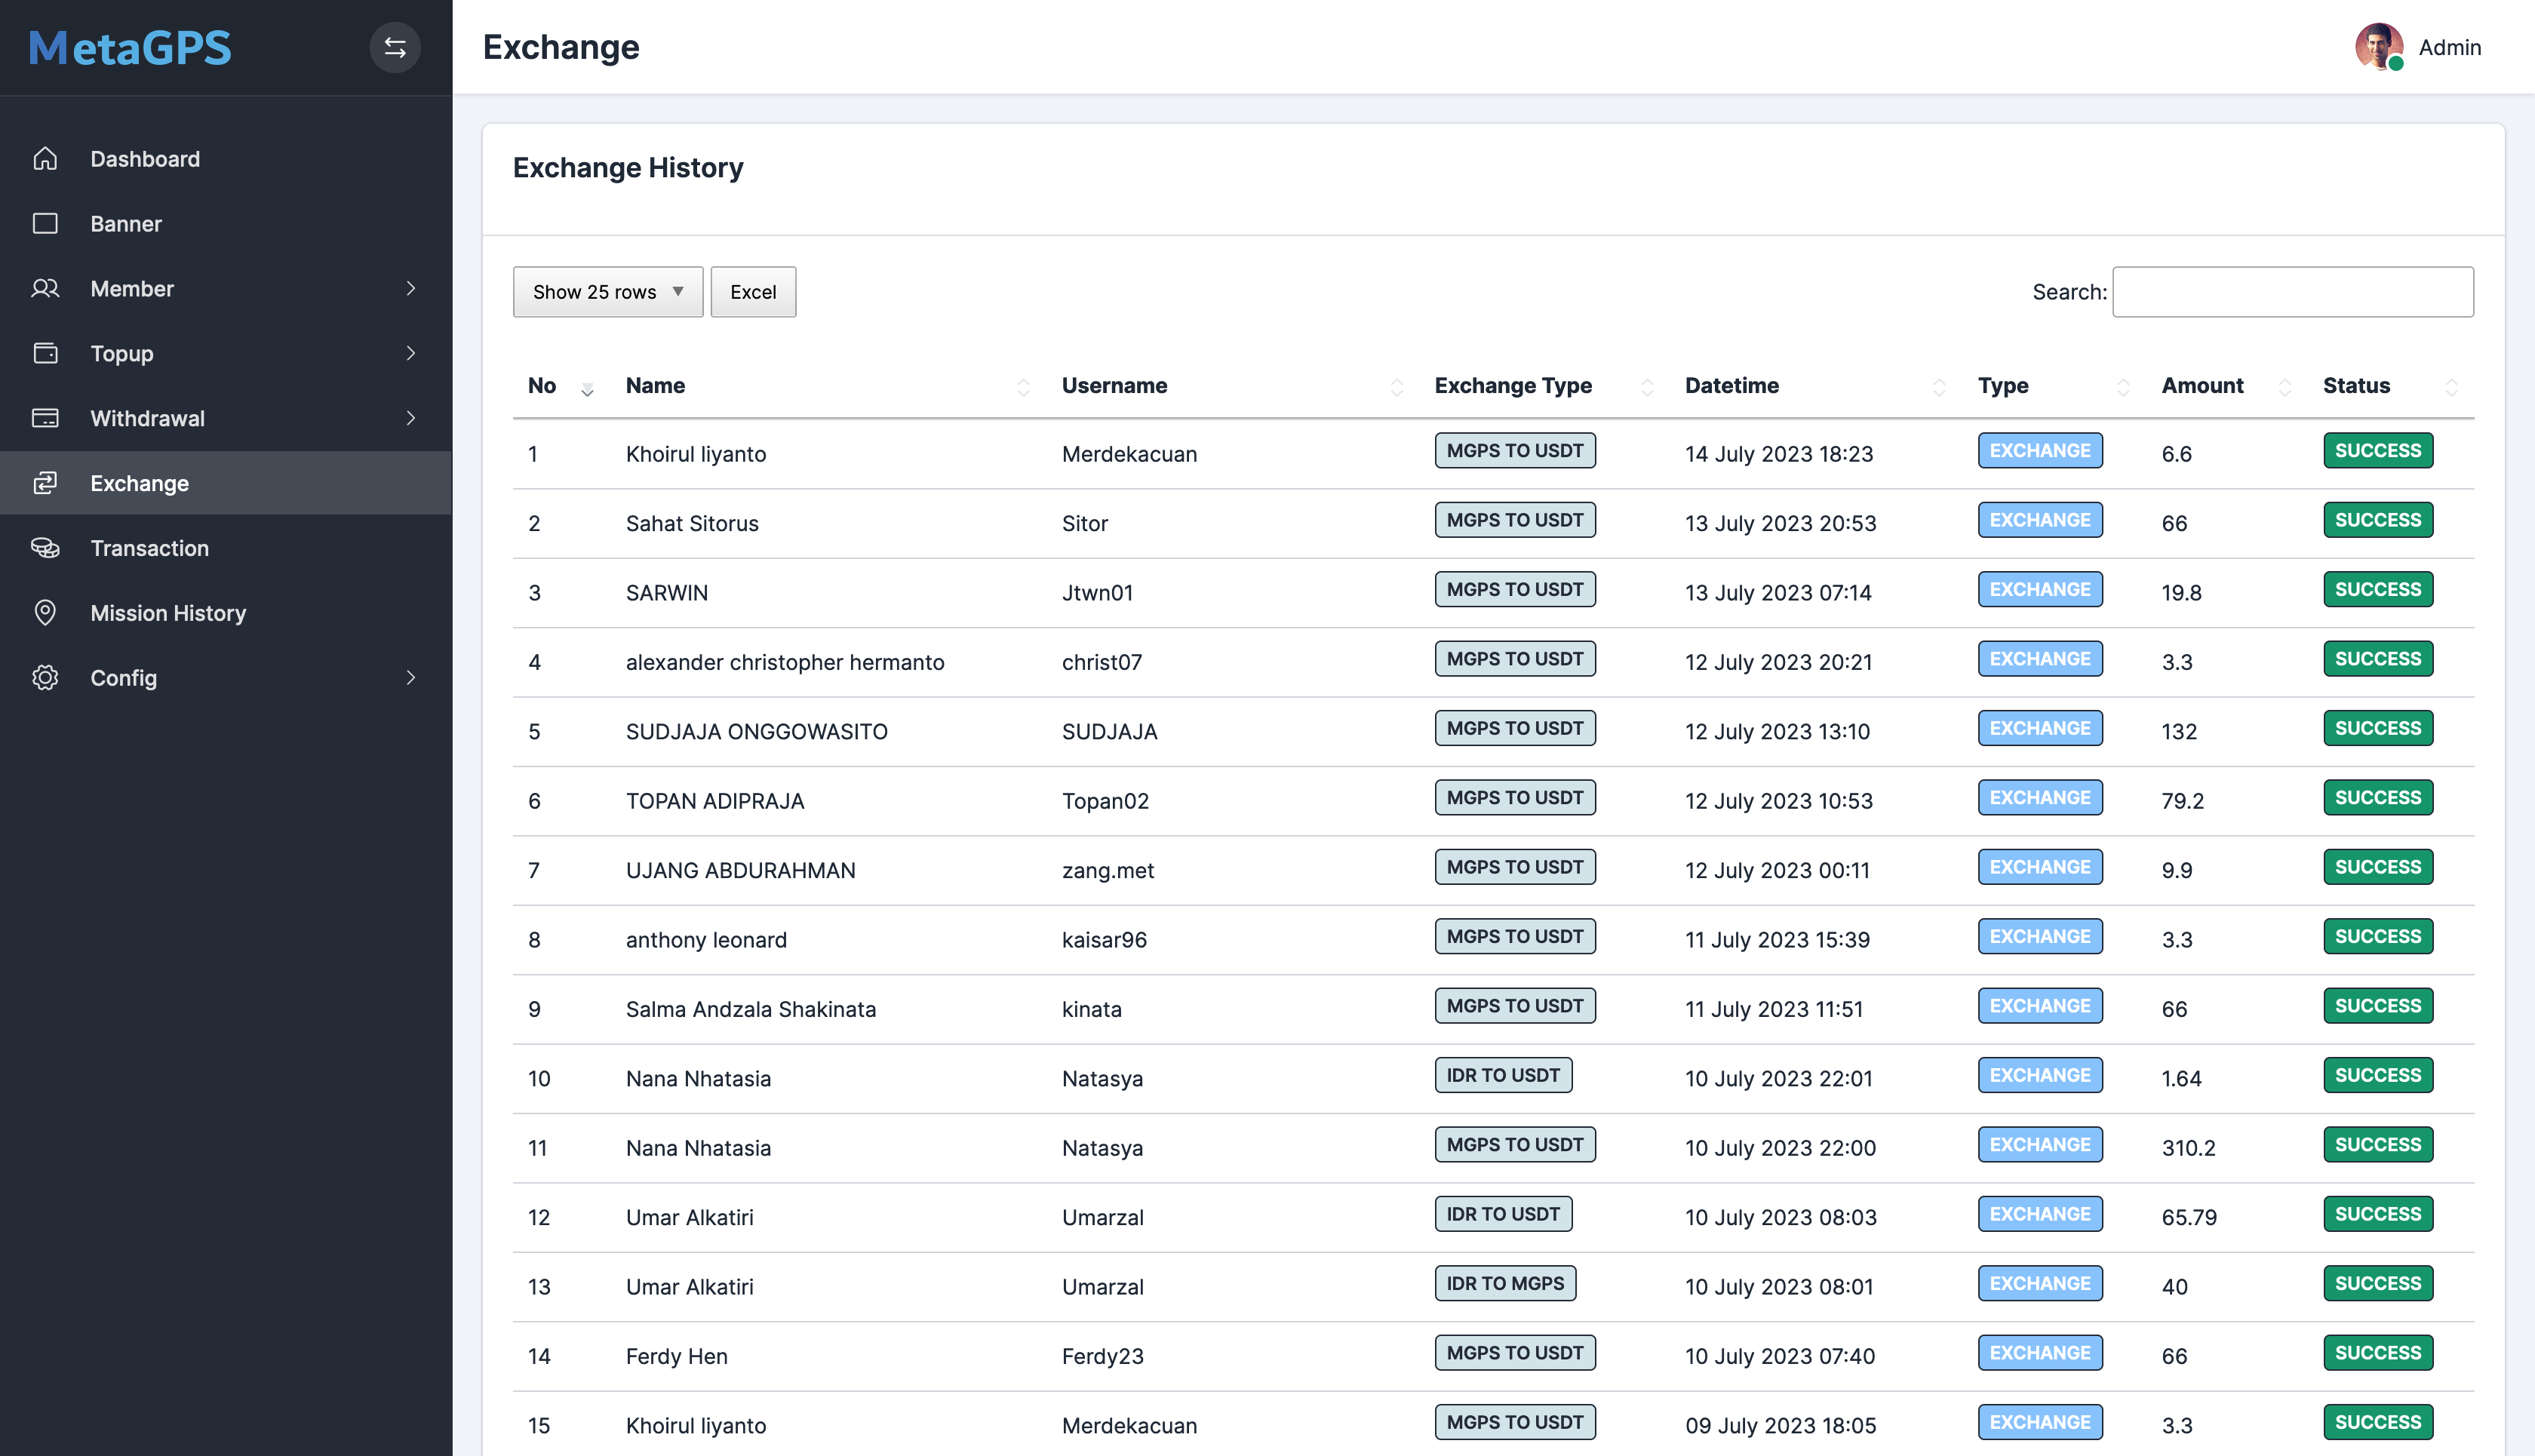Click datetime 14 July 2023 18:23
Screen dimensions: 2535x1456
[x=1779, y=454]
